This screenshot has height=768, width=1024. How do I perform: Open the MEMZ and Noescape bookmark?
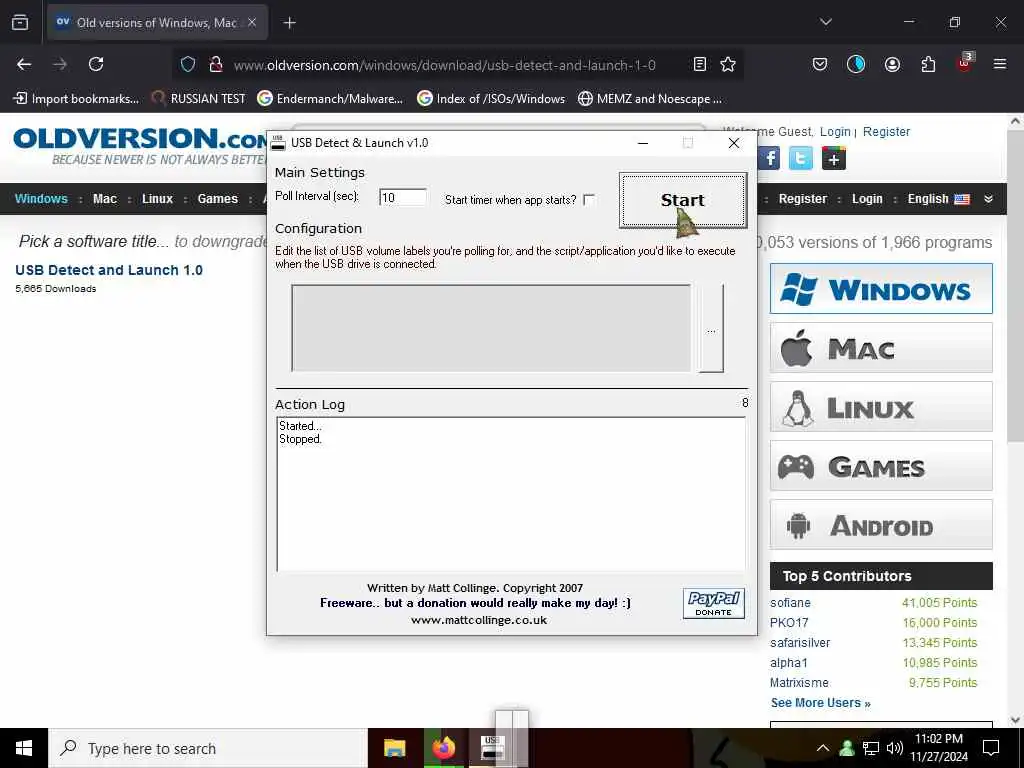click(x=650, y=99)
